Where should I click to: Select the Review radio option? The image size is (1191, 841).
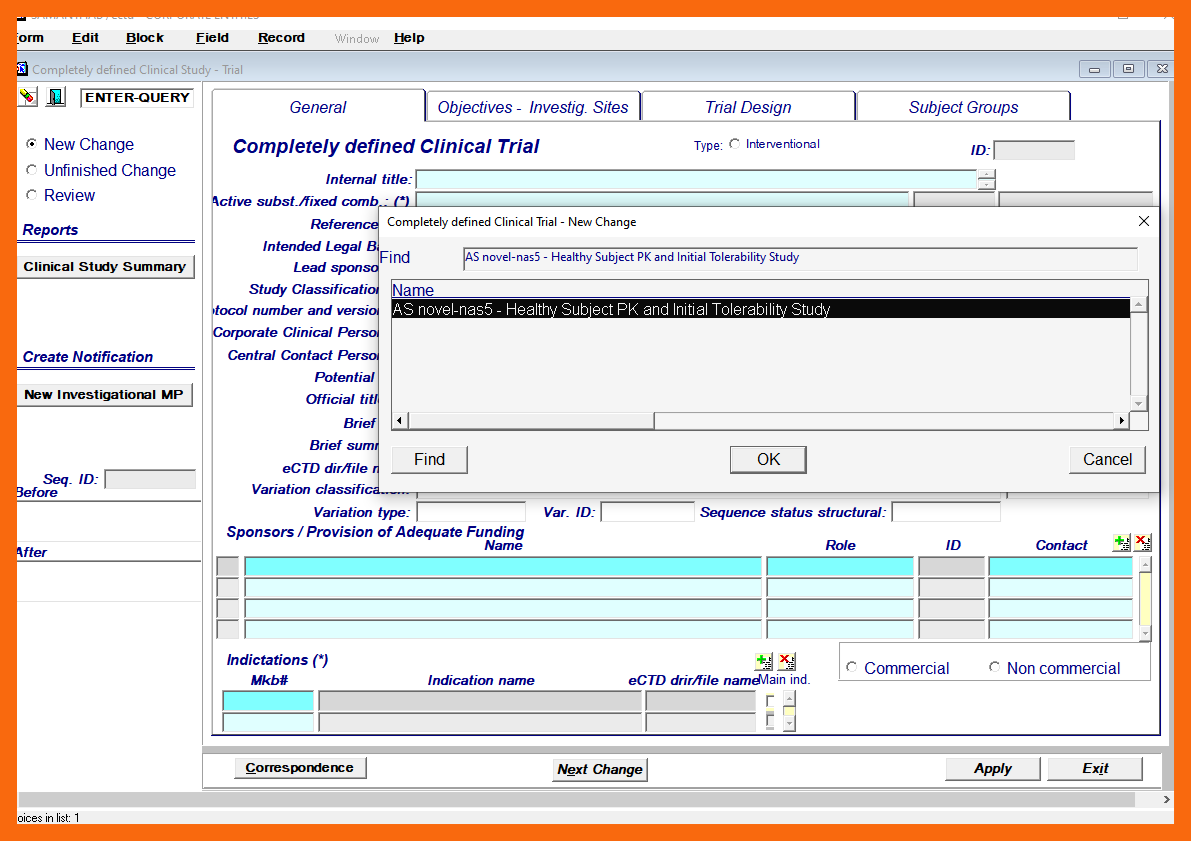(x=32, y=195)
